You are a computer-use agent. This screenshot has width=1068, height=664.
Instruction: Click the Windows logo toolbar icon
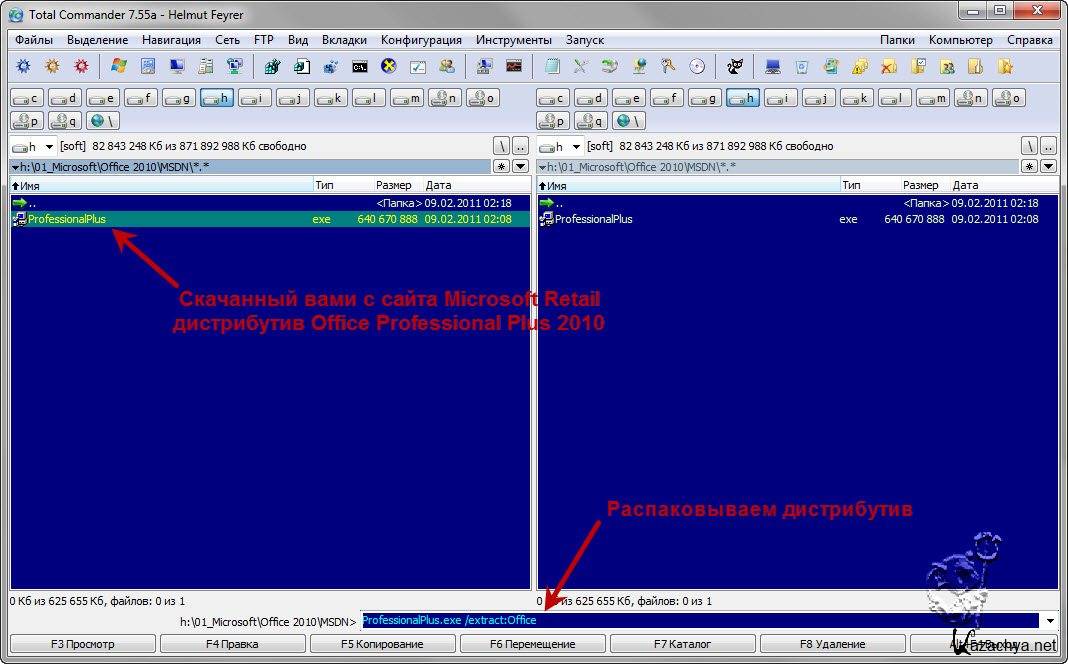click(x=119, y=67)
